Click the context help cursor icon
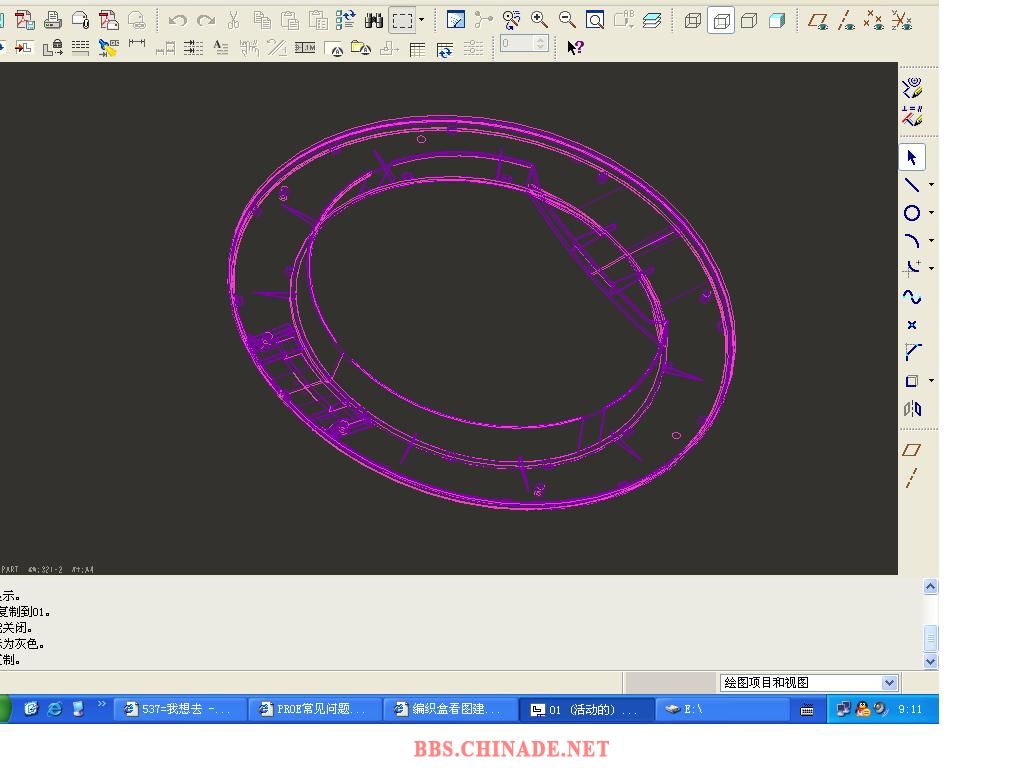This screenshot has height=768, width=1024. coord(575,47)
